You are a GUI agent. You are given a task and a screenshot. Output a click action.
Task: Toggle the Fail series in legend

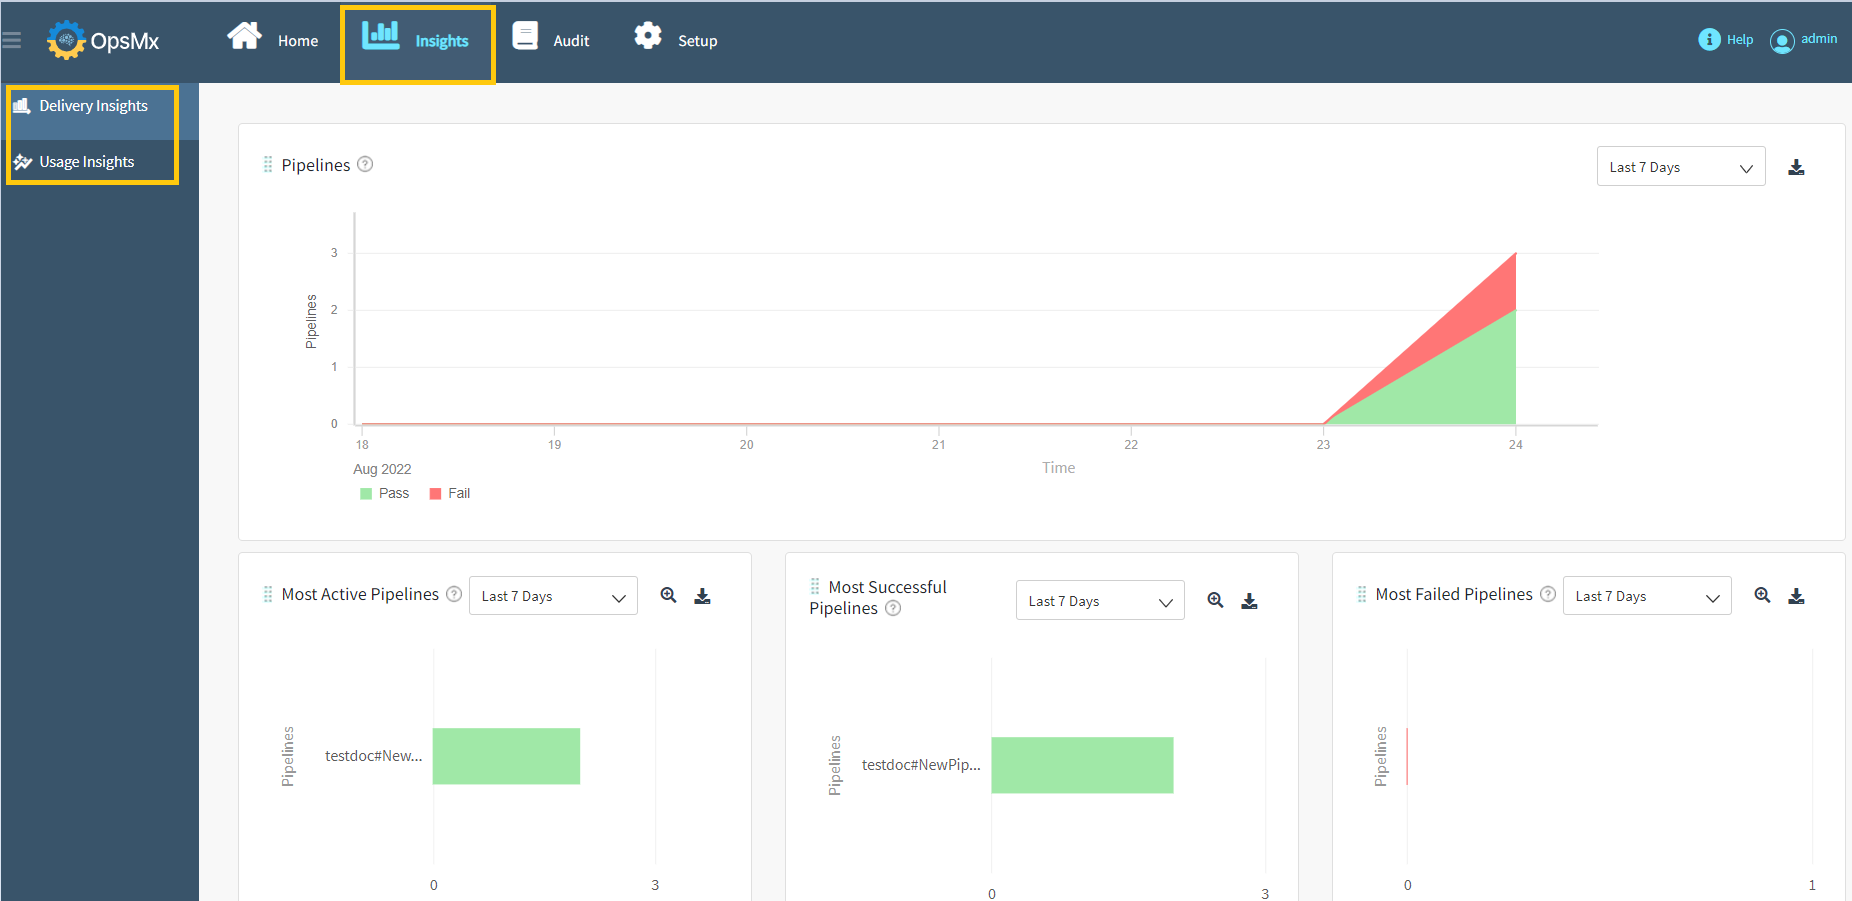450,494
